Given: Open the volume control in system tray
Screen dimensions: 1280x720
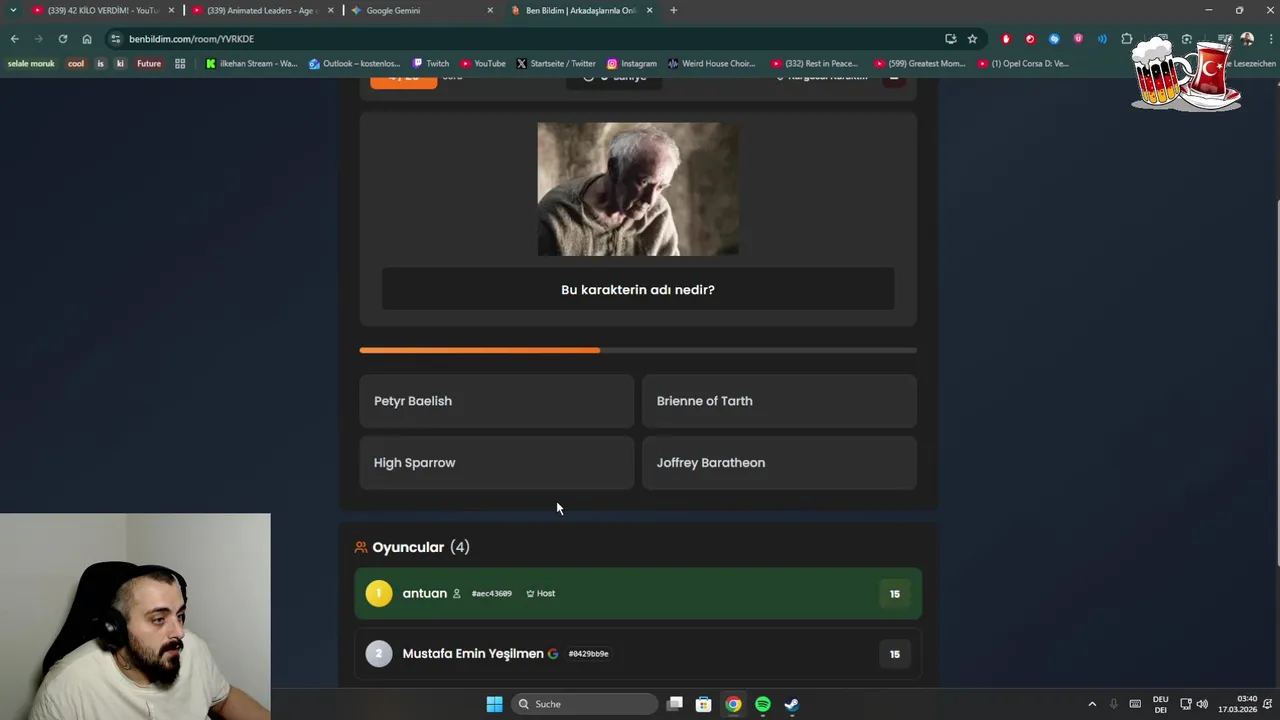Looking at the screenshot, I should pos(1202,704).
